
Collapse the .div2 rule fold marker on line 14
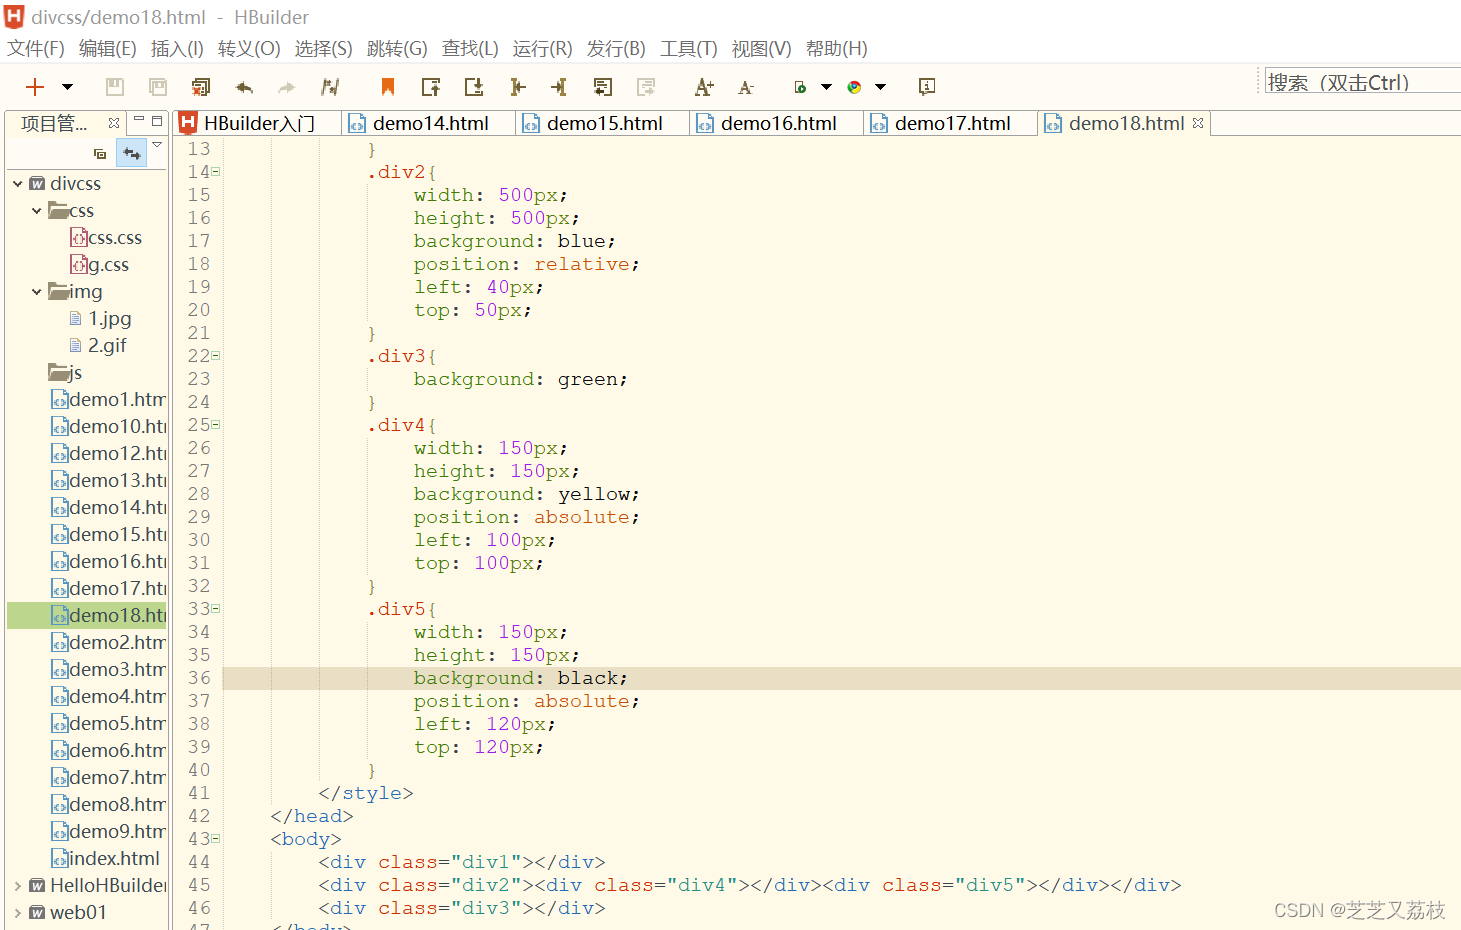(x=215, y=172)
